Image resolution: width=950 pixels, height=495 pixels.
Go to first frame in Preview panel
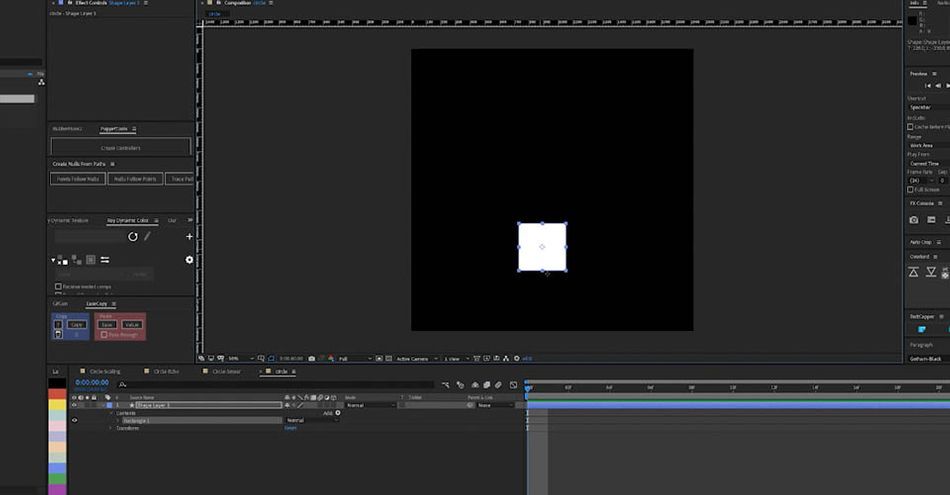(x=927, y=86)
